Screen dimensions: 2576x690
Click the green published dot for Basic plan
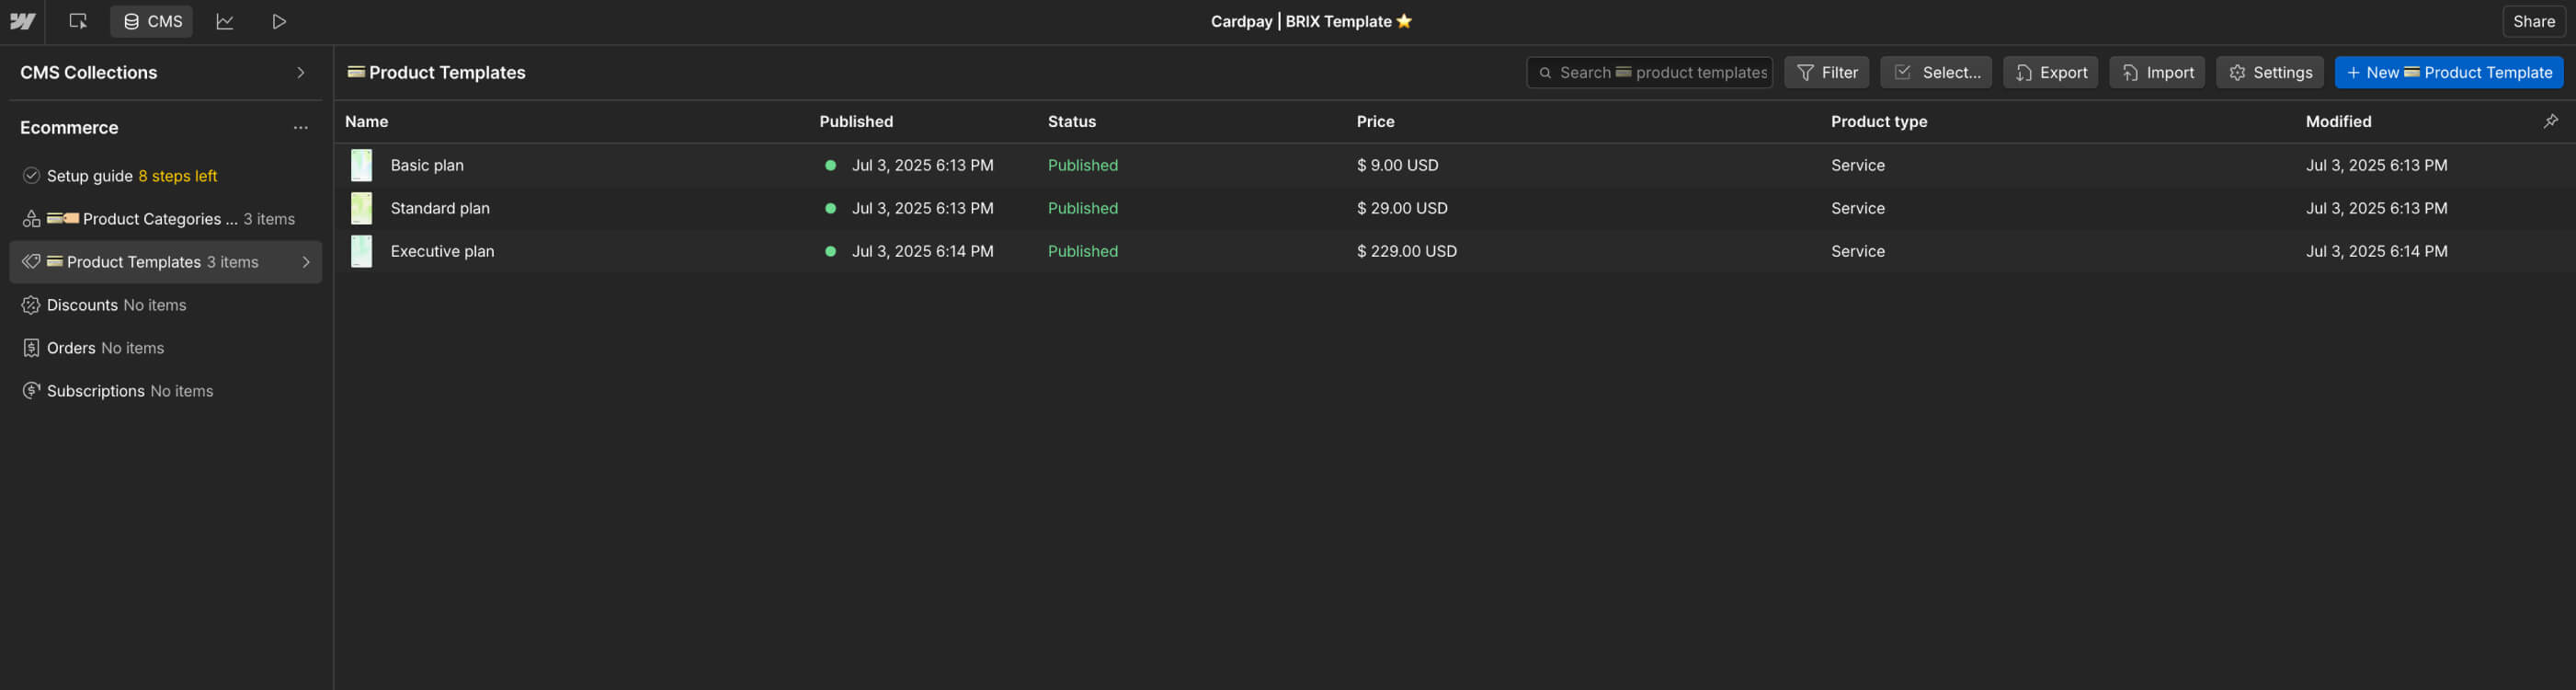830,165
